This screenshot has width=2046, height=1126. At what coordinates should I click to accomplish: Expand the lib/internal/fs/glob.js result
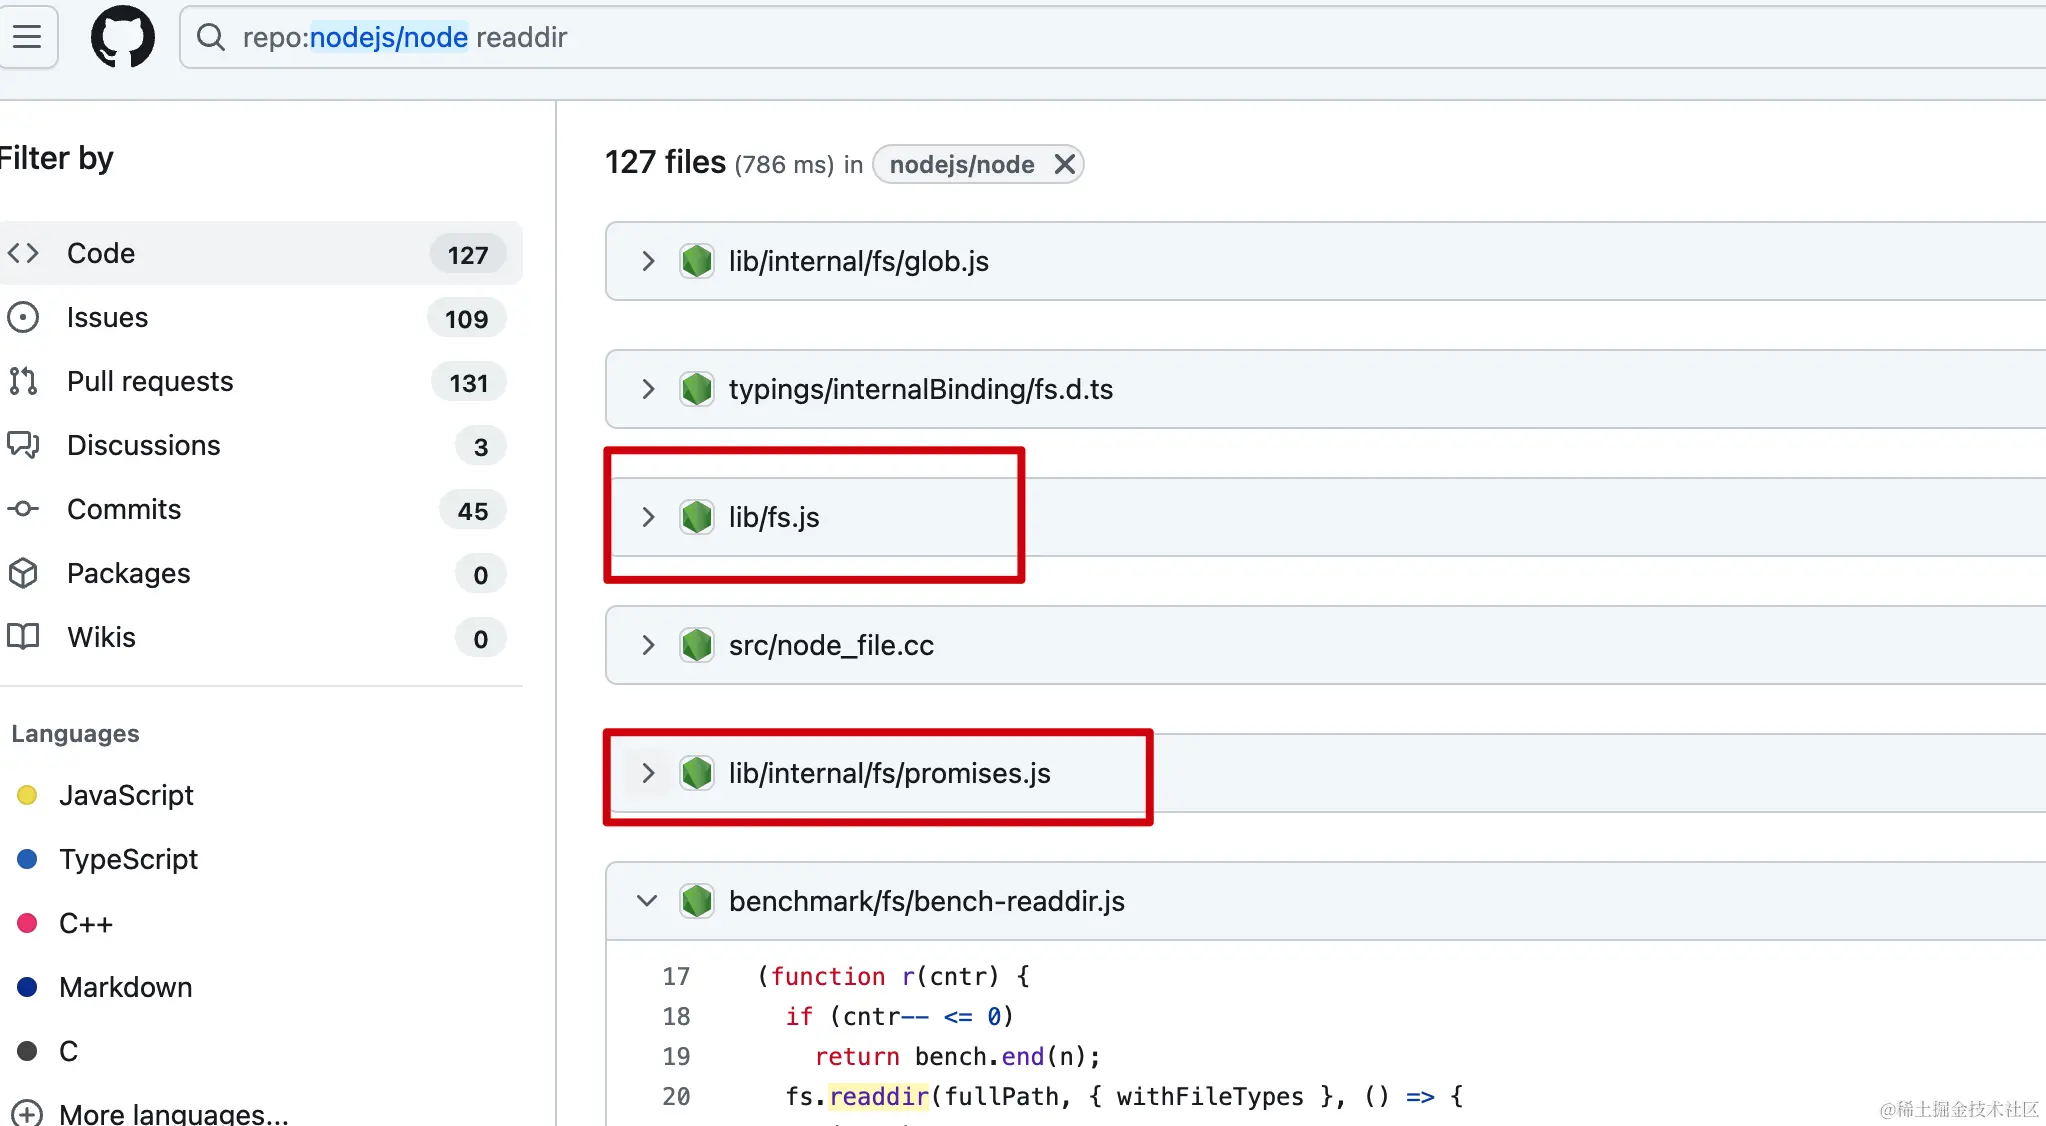648,261
